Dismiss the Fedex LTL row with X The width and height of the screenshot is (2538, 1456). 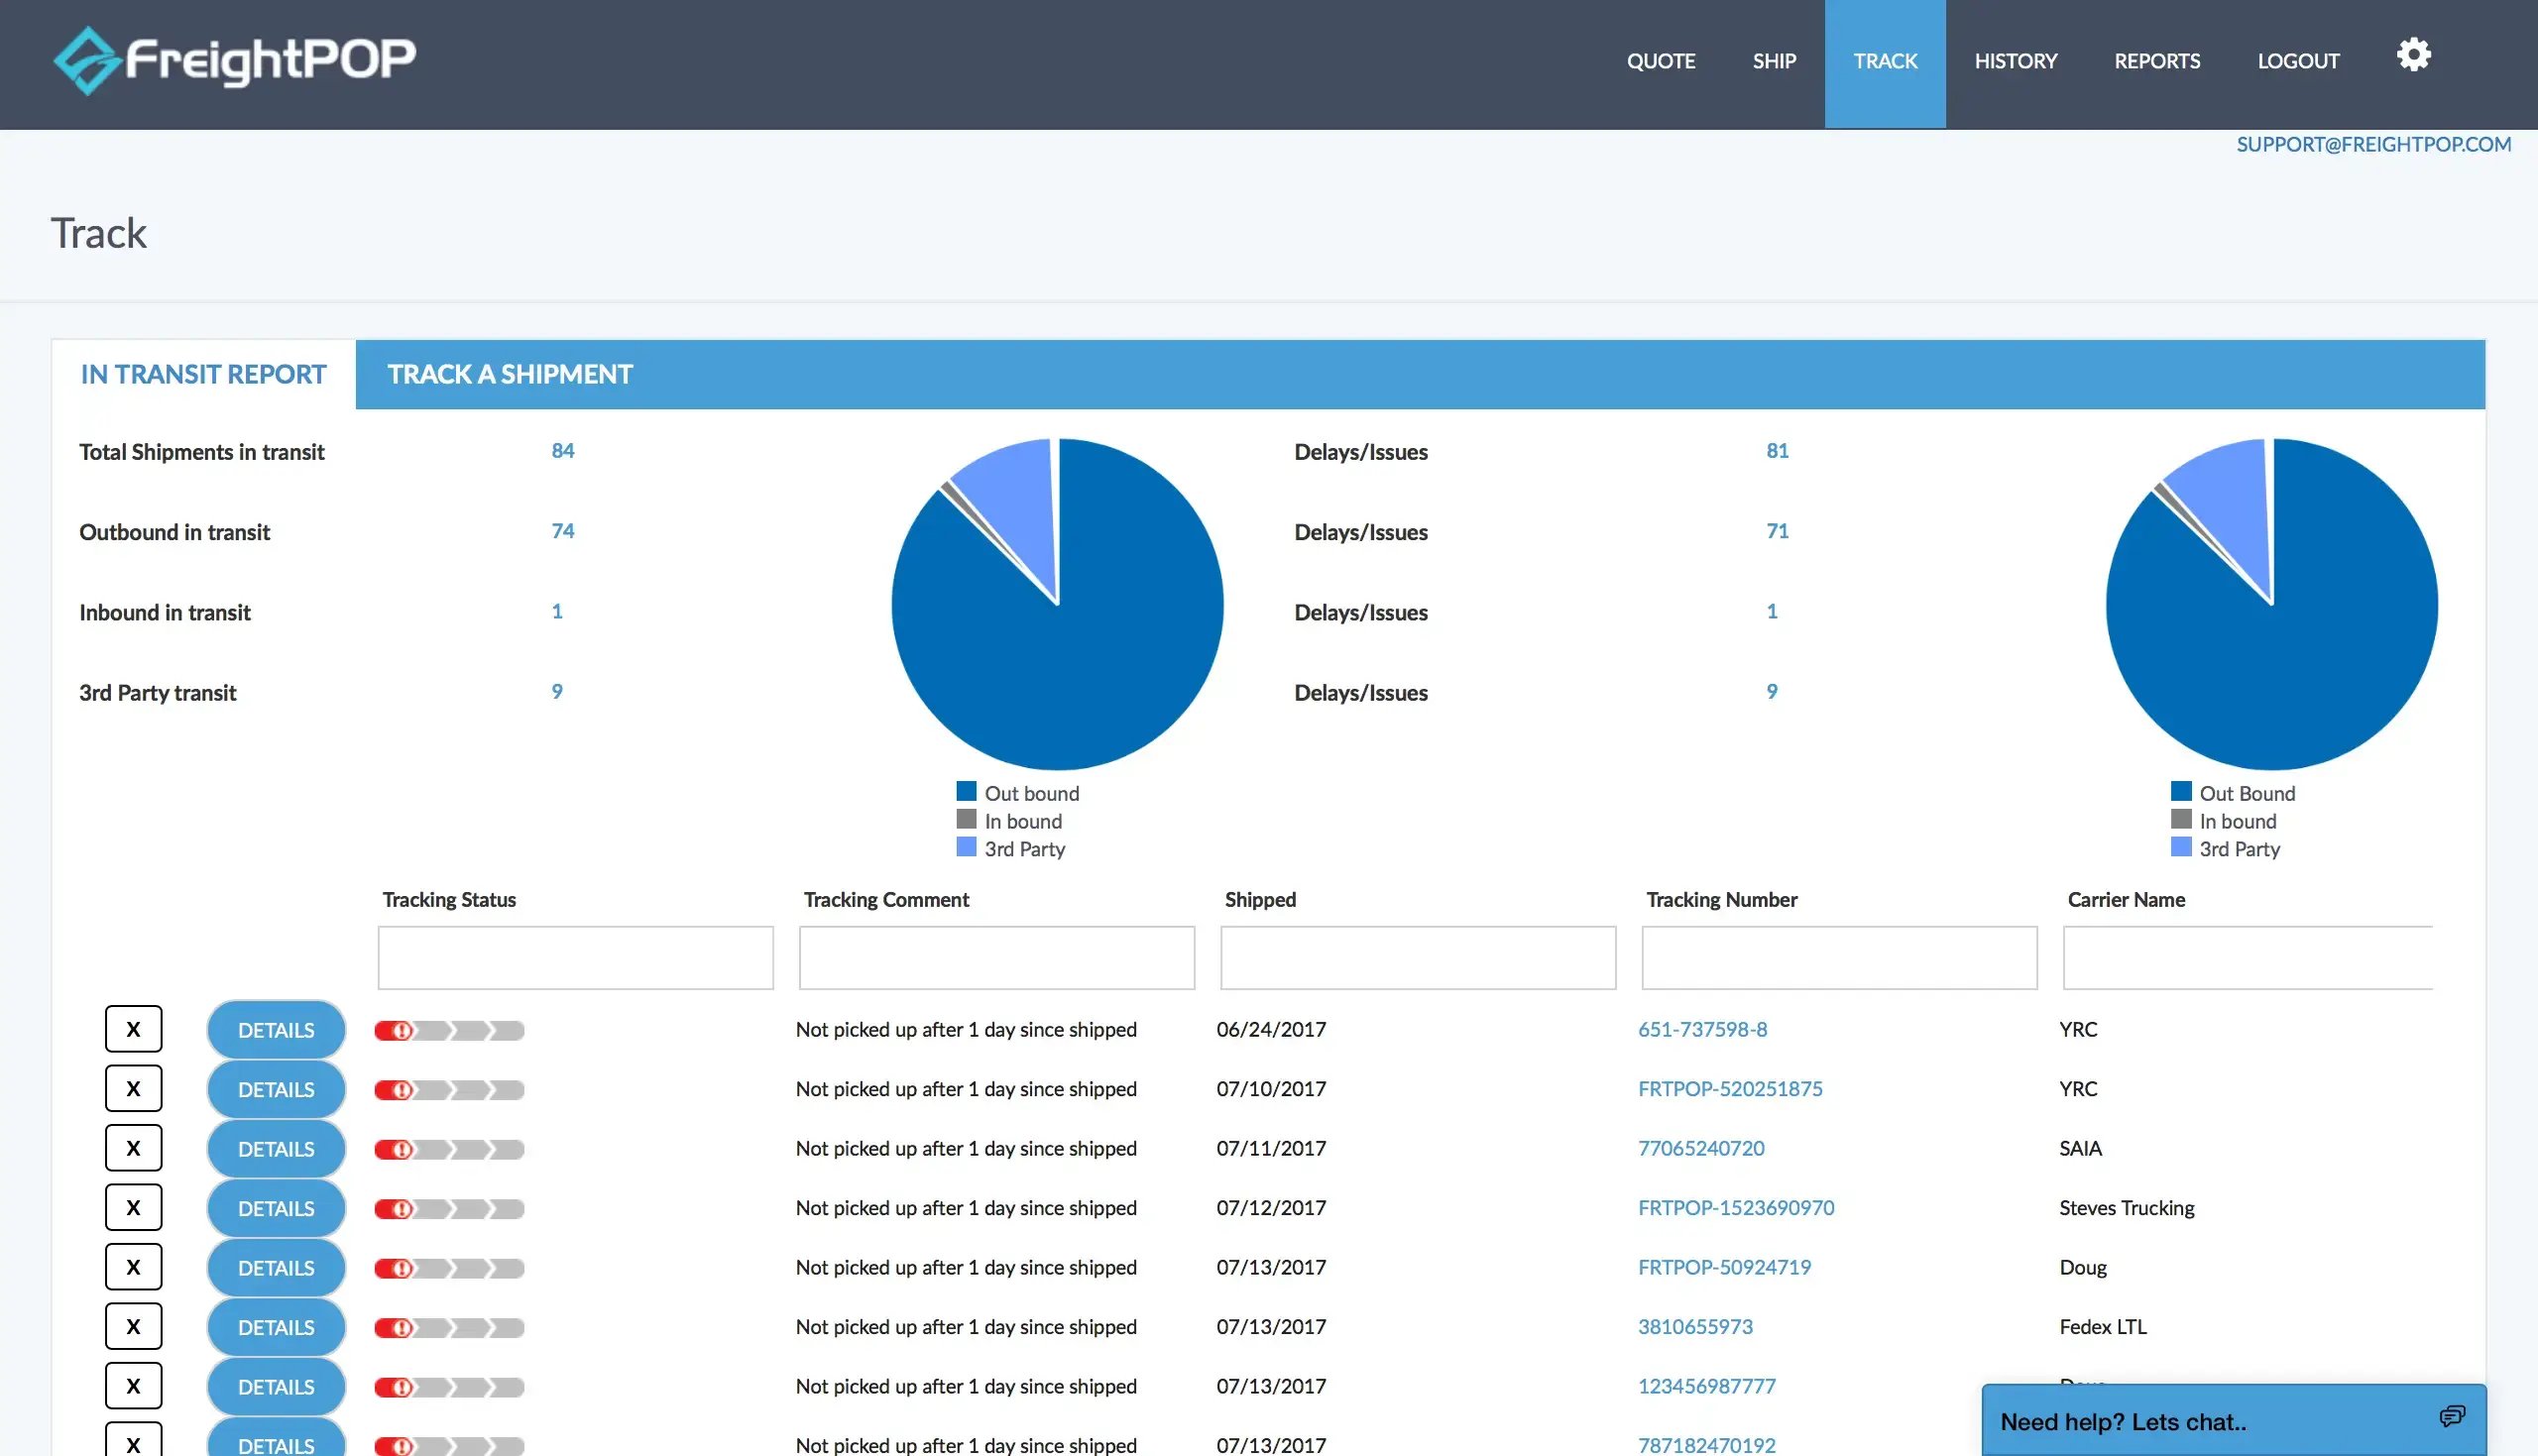[x=133, y=1326]
